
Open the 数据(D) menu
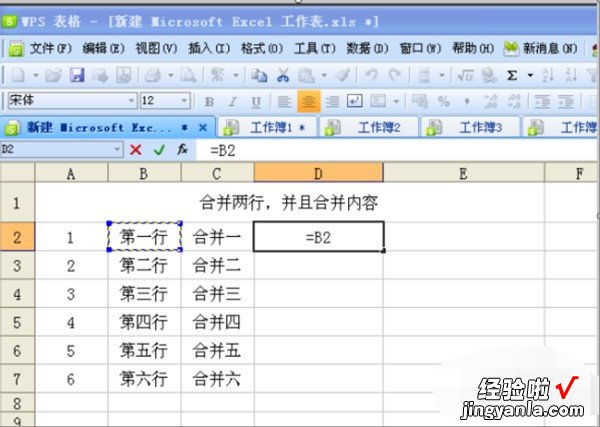367,49
